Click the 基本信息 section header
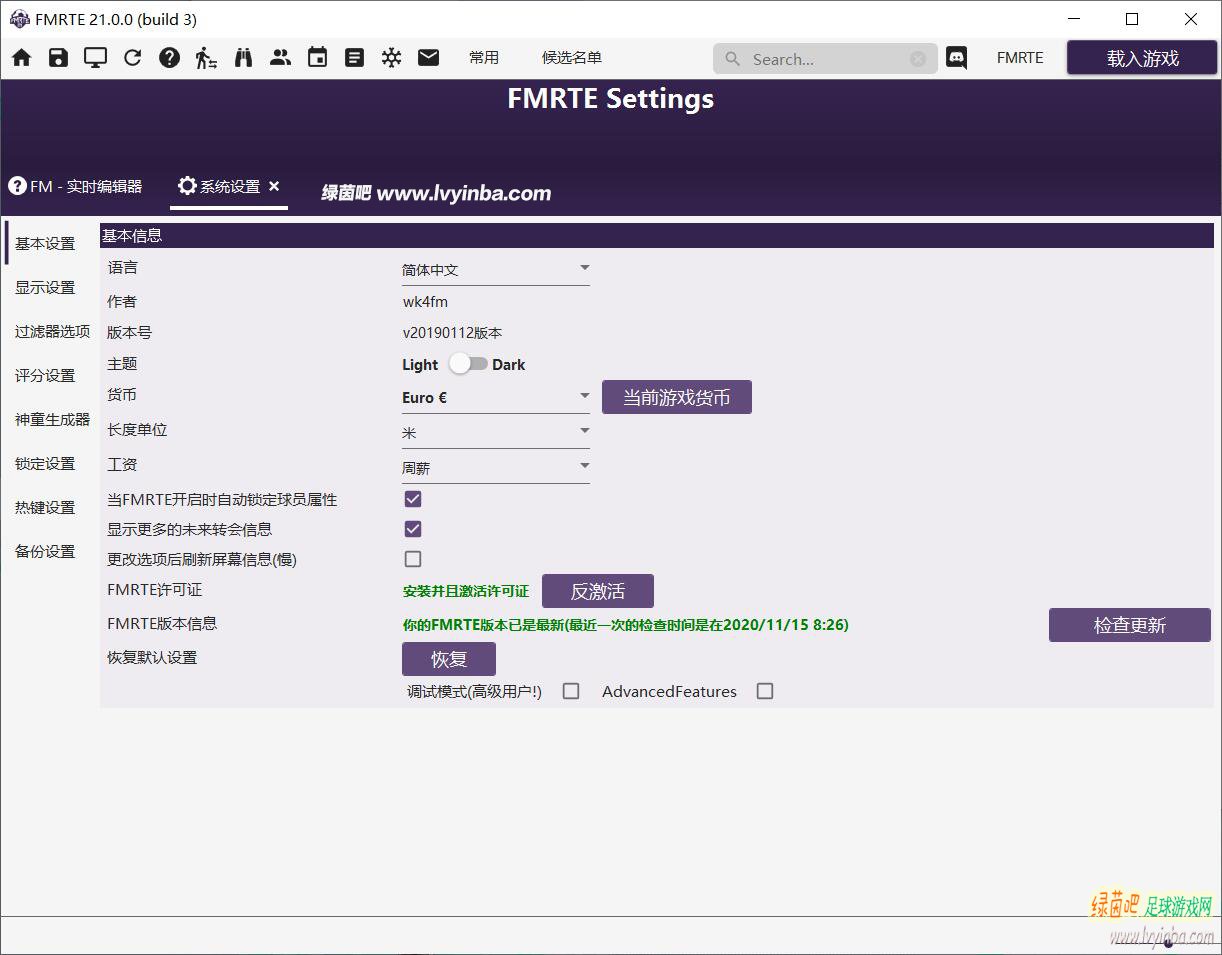The height and width of the screenshot is (955, 1222). (x=657, y=236)
